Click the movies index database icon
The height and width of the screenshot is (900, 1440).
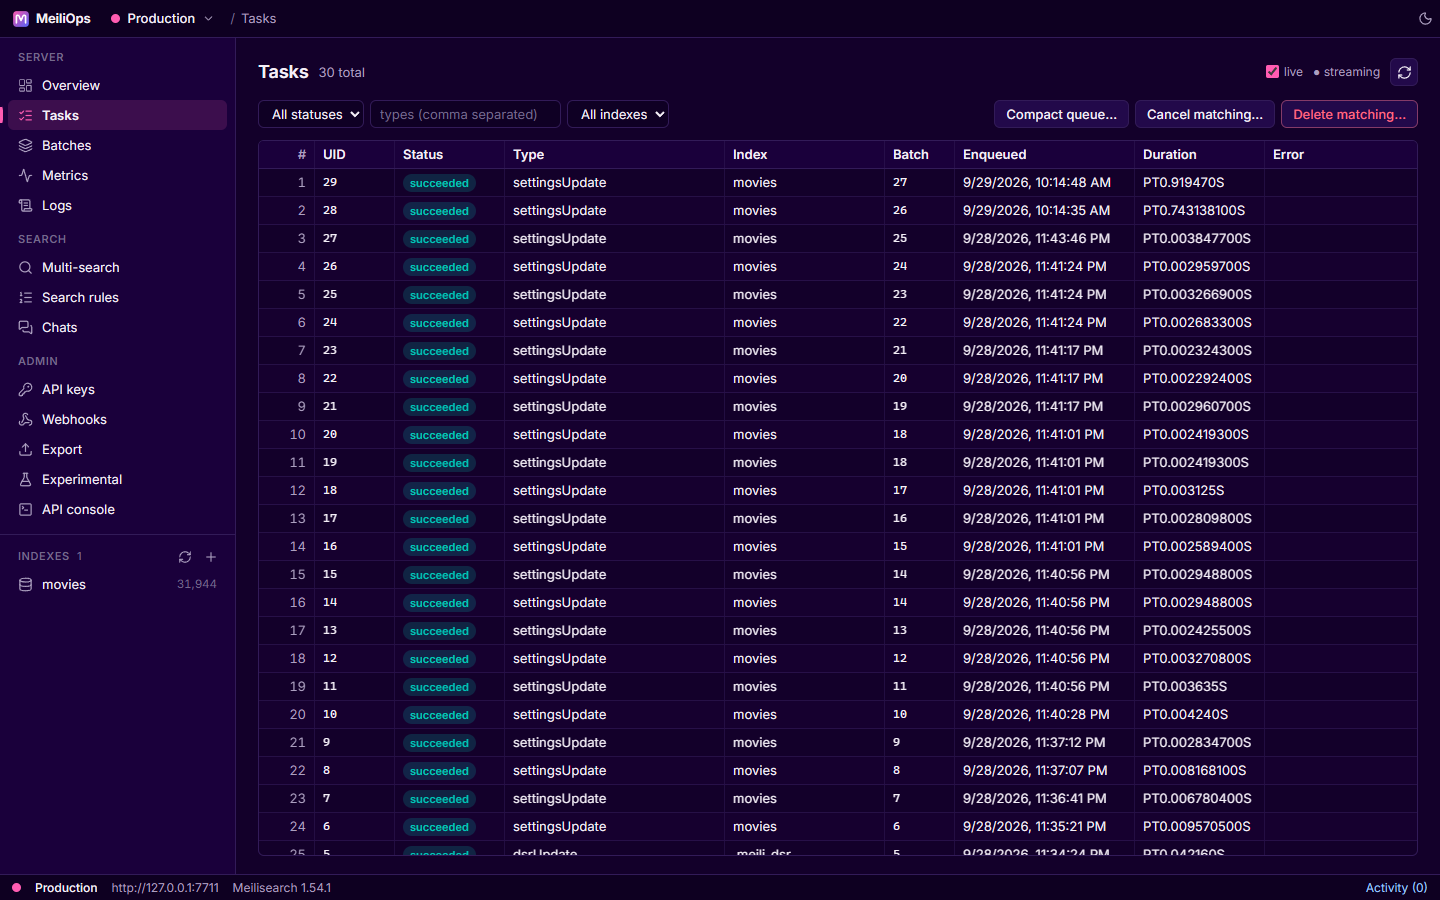tap(26, 585)
